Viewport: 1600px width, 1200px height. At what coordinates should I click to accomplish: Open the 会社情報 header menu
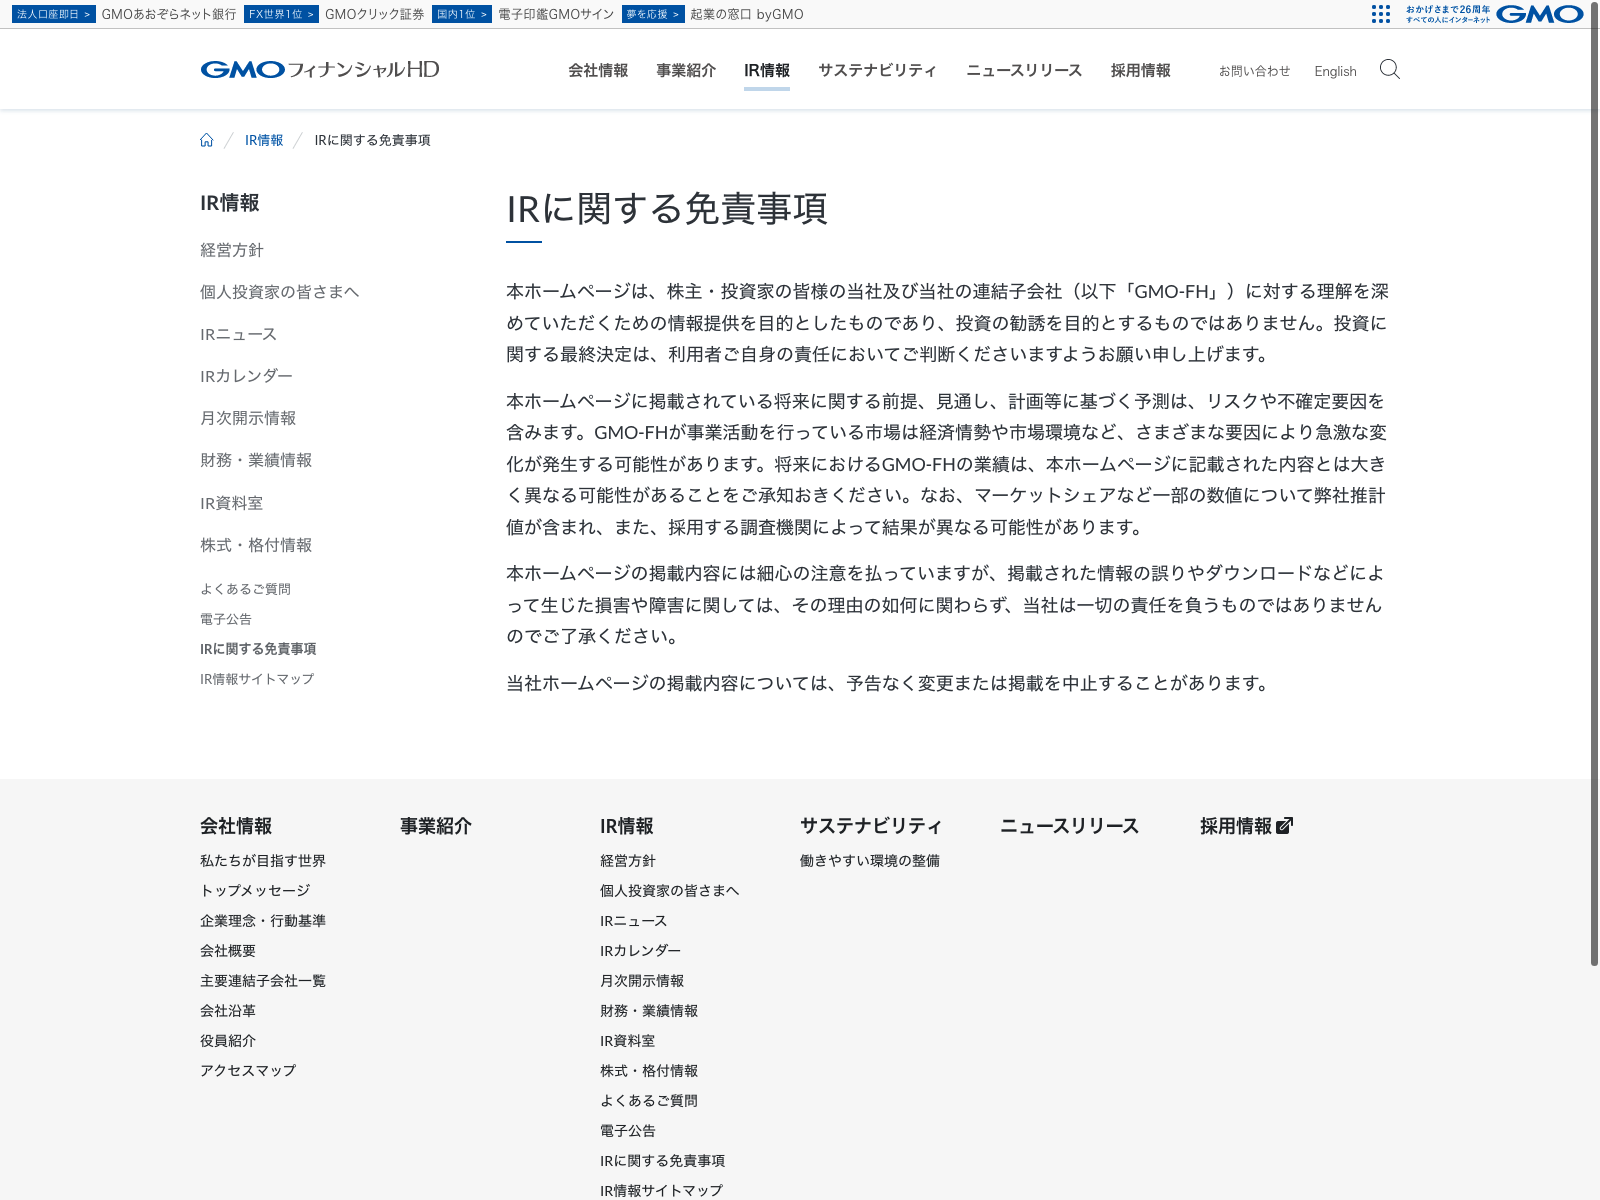coord(598,70)
